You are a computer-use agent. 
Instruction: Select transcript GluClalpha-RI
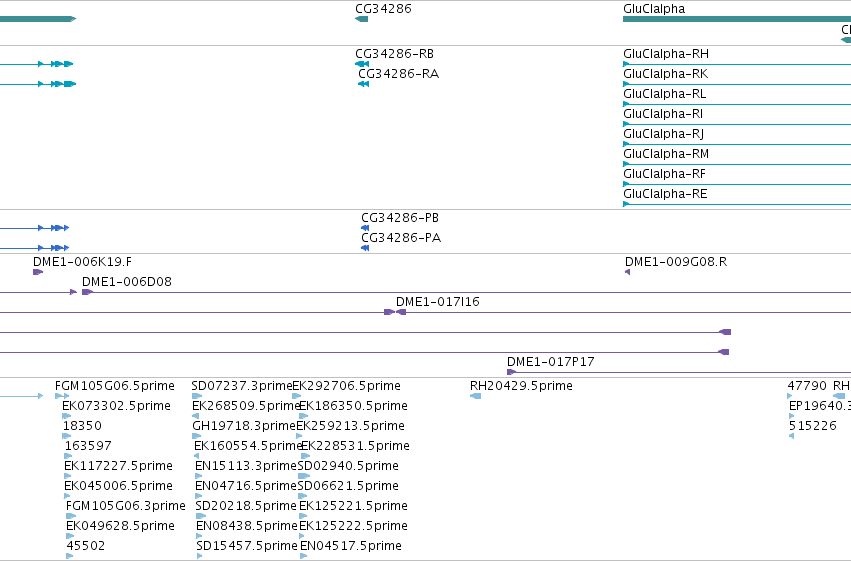coord(663,114)
